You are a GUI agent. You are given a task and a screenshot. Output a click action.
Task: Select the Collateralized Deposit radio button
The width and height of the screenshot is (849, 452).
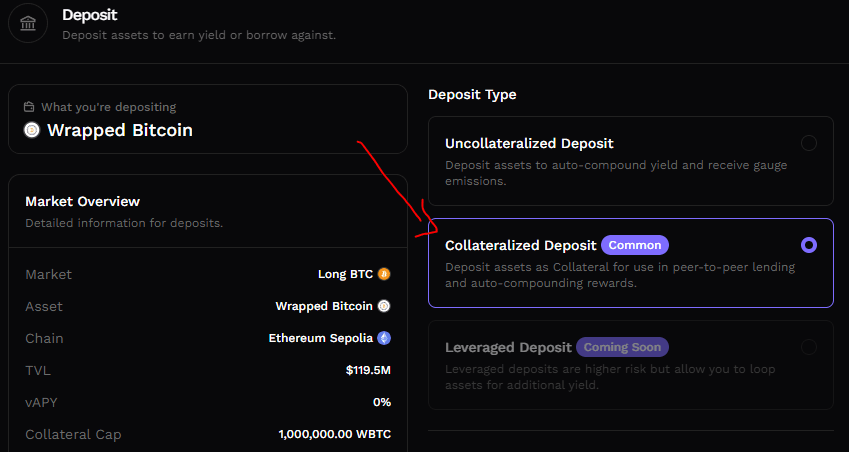point(809,245)
